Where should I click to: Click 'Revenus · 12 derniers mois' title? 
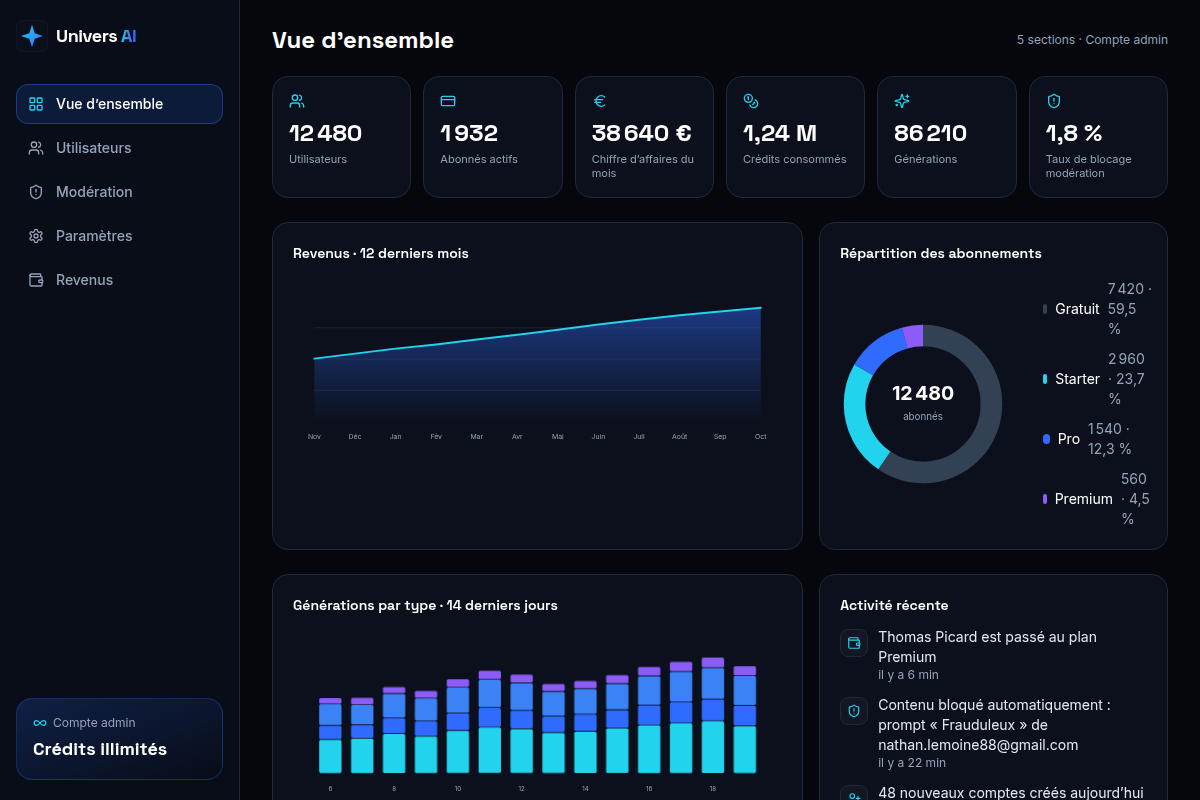pyautogui.click(x=381, y=253)
